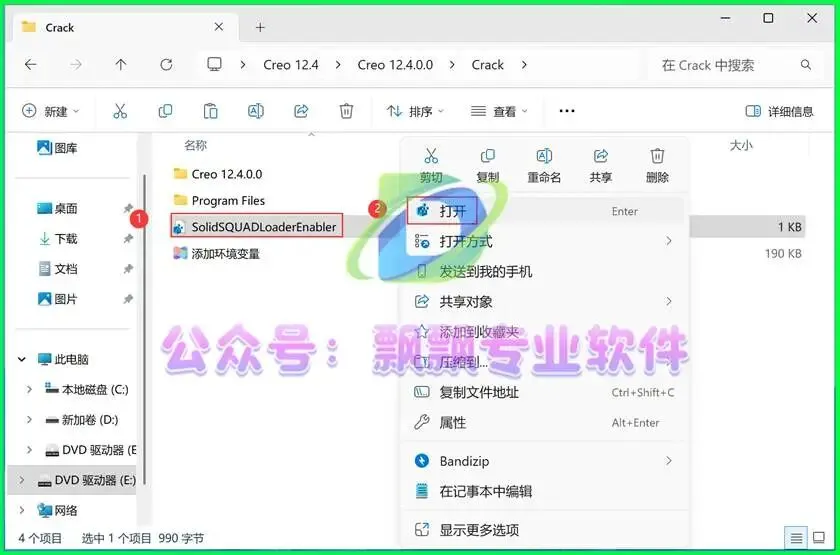Expand the chevron after Creo 12.4.0.0 breadcrumb
Viewport: 840px width, 555px height.
[452, 65]
